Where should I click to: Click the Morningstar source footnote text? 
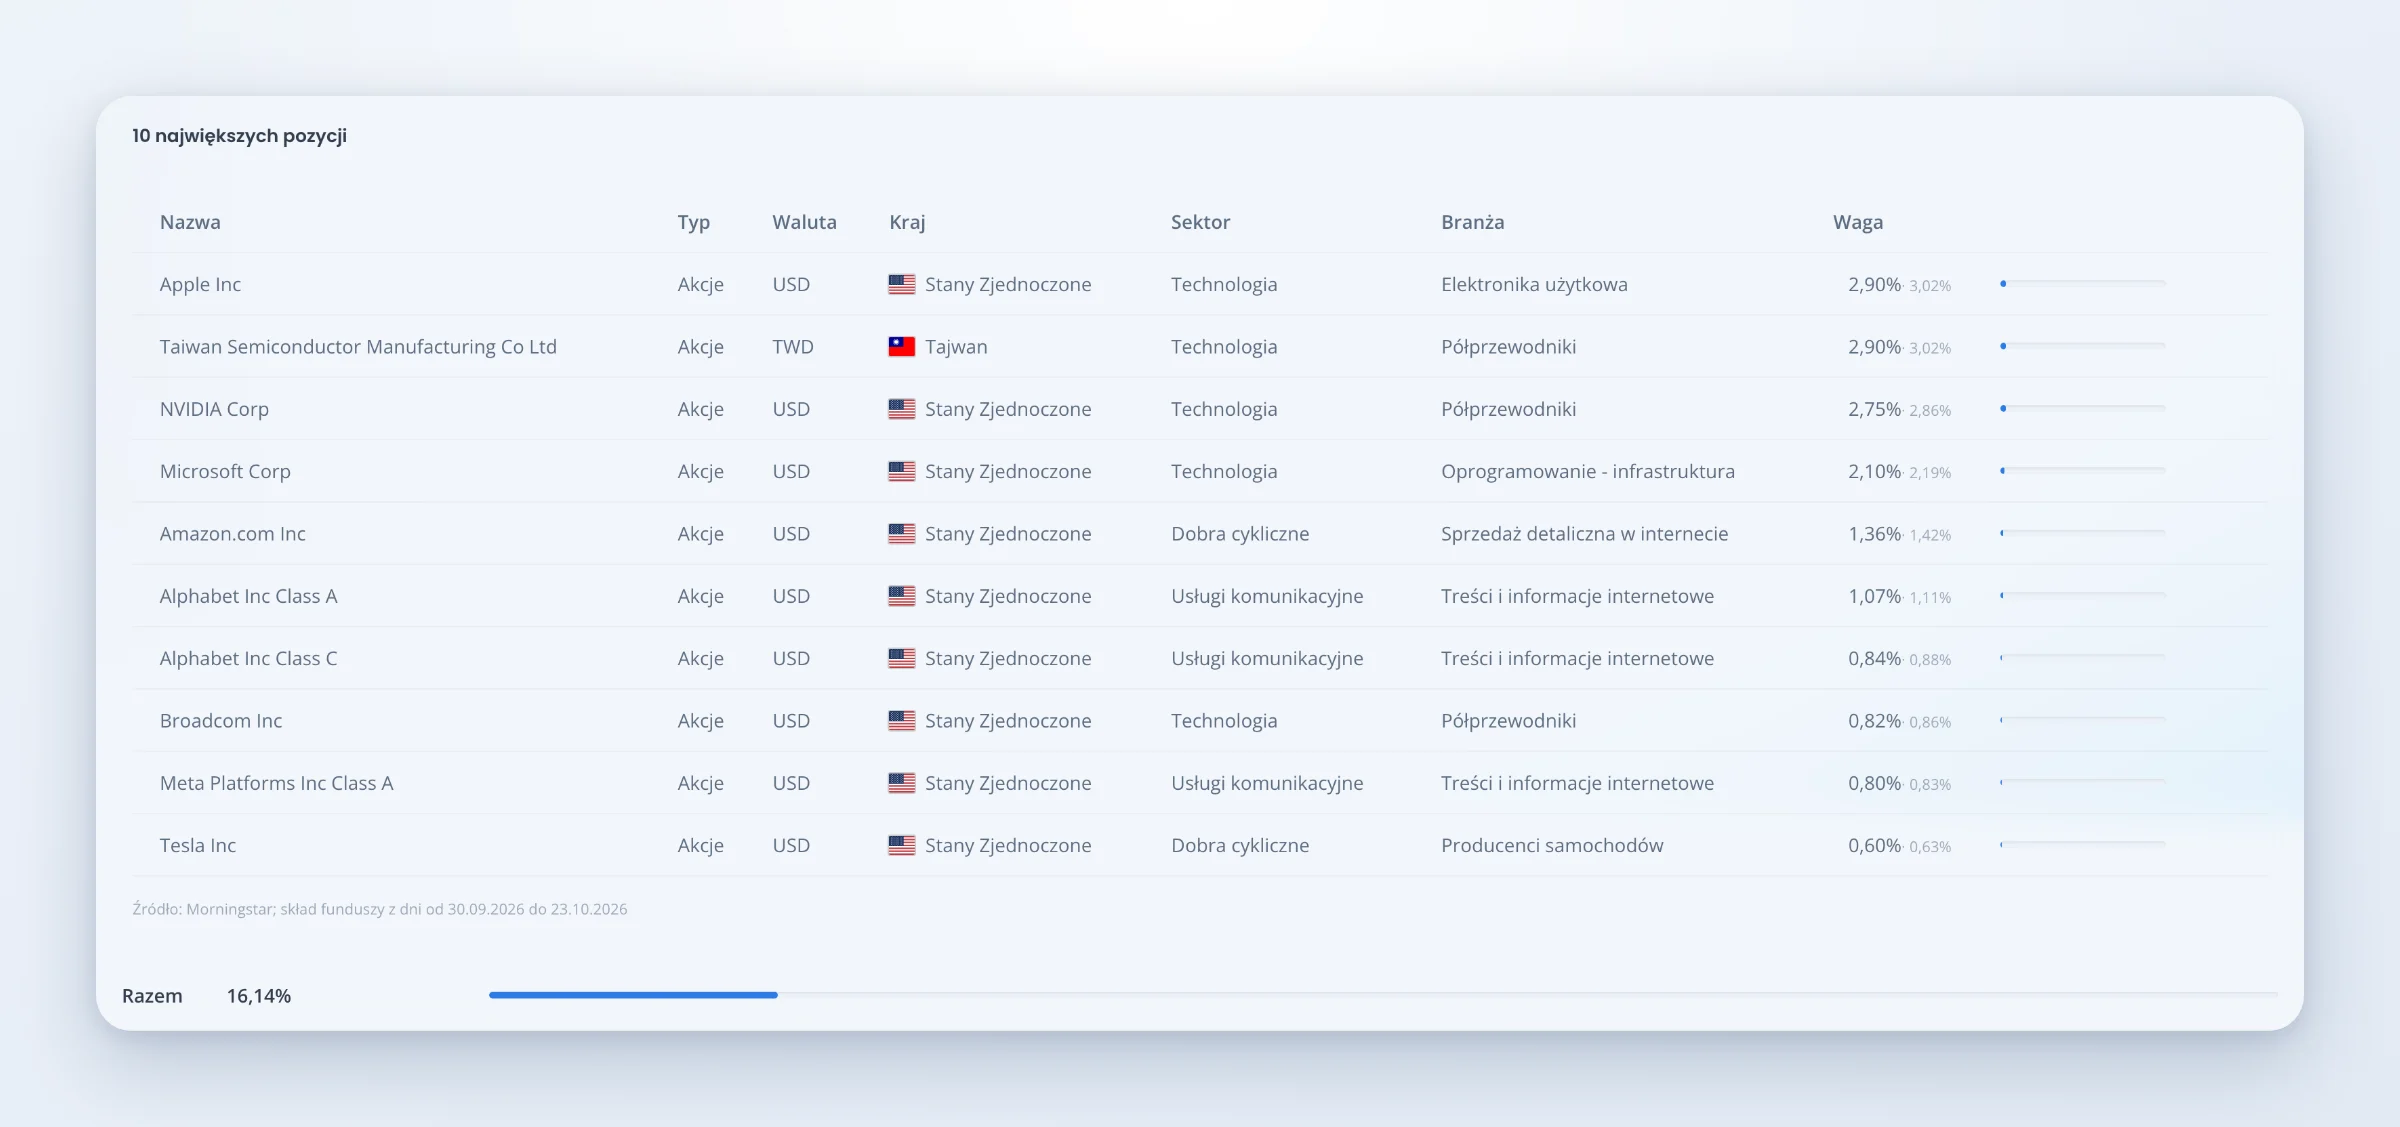coord(380,909)
